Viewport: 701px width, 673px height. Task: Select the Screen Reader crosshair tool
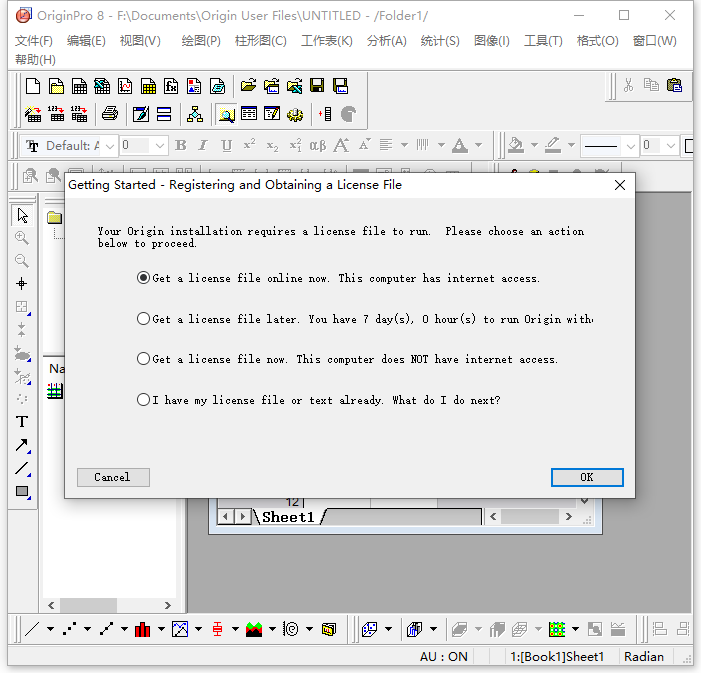(21, 284)
